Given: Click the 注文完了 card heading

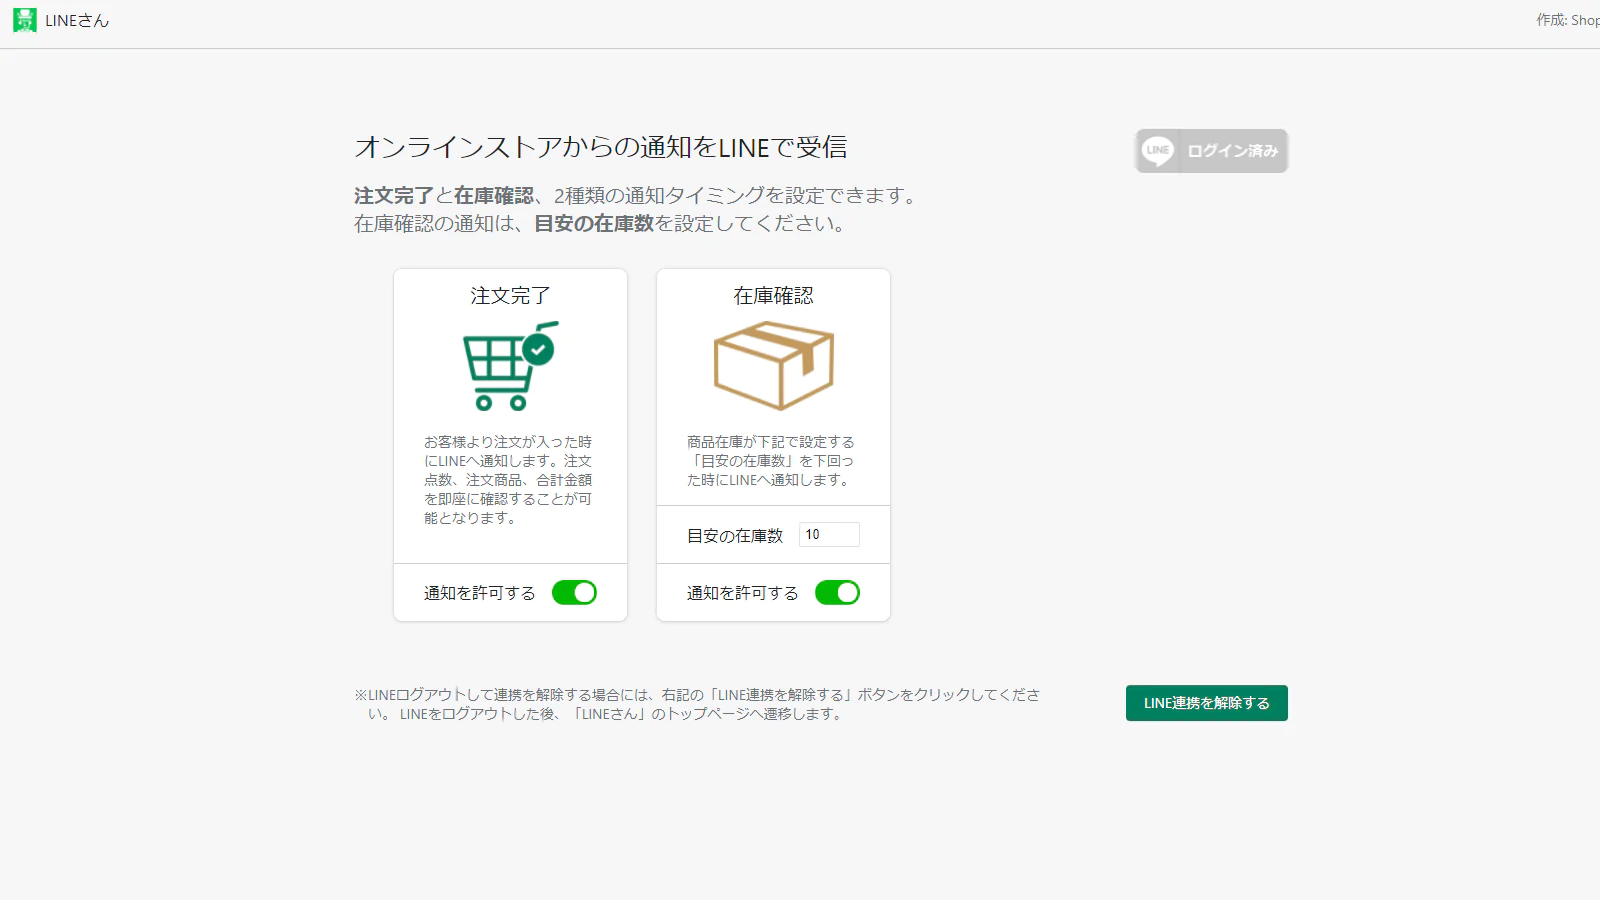Looking at the screenshot, I should tap(510, 296).
